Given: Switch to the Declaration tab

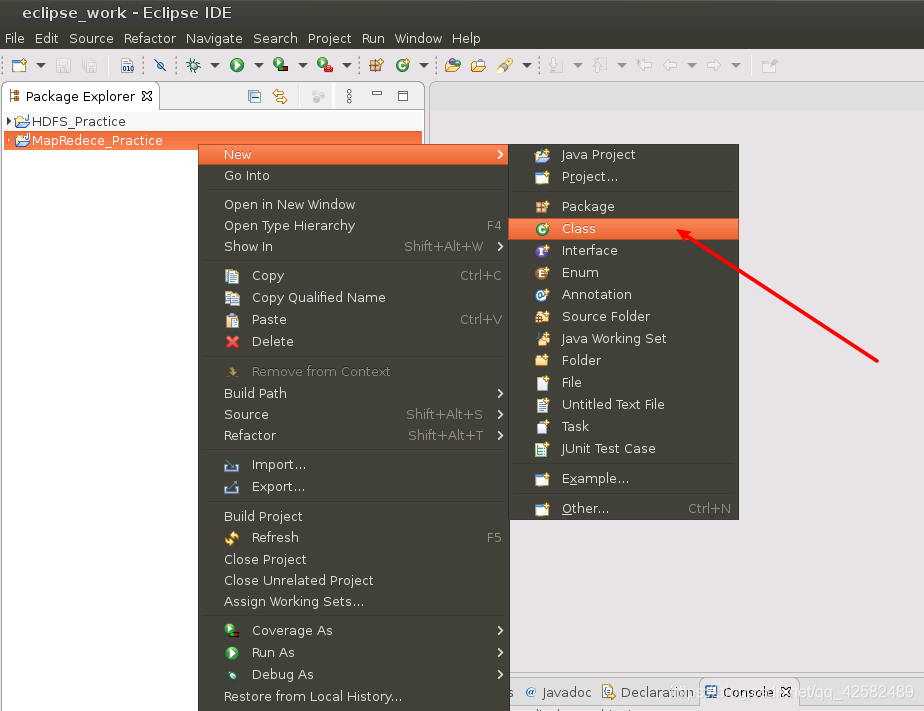Looking at the screenshot, I should coord(648,692).
